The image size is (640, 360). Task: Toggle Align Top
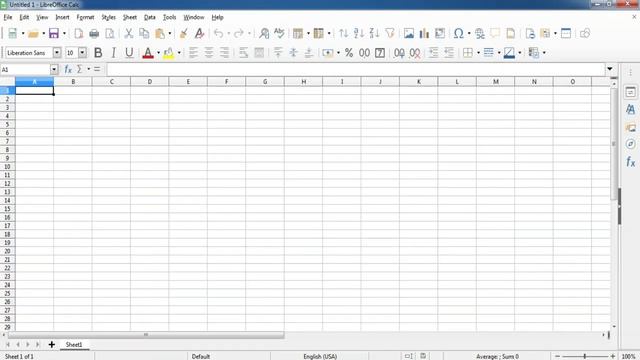[x=278, y=53]
